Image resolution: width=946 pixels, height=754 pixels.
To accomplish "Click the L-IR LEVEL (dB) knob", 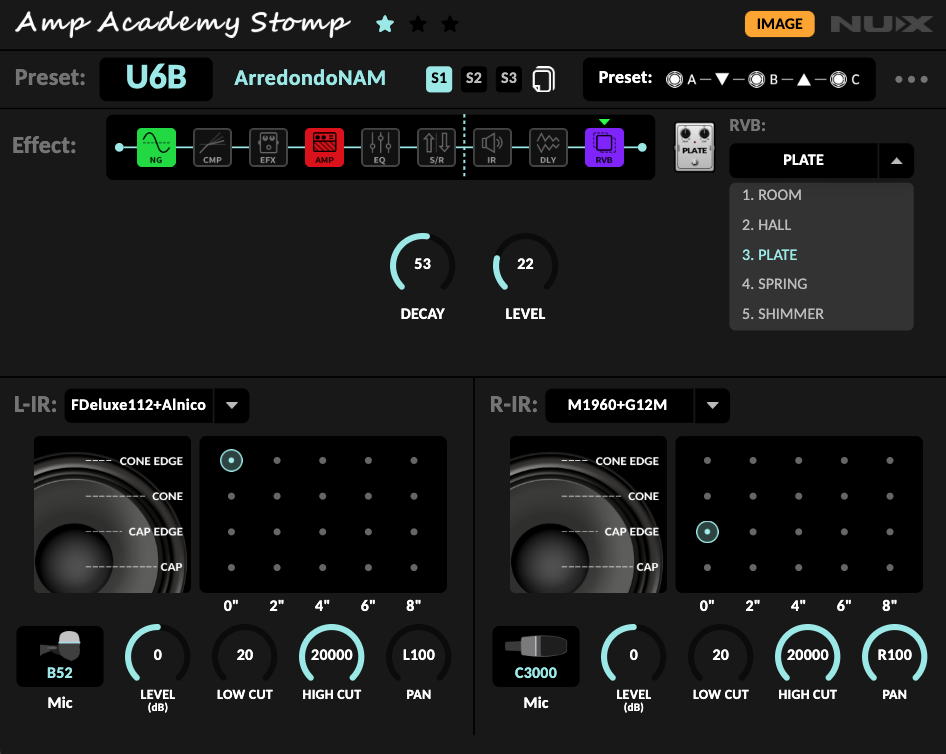I will tap(157, 656).
